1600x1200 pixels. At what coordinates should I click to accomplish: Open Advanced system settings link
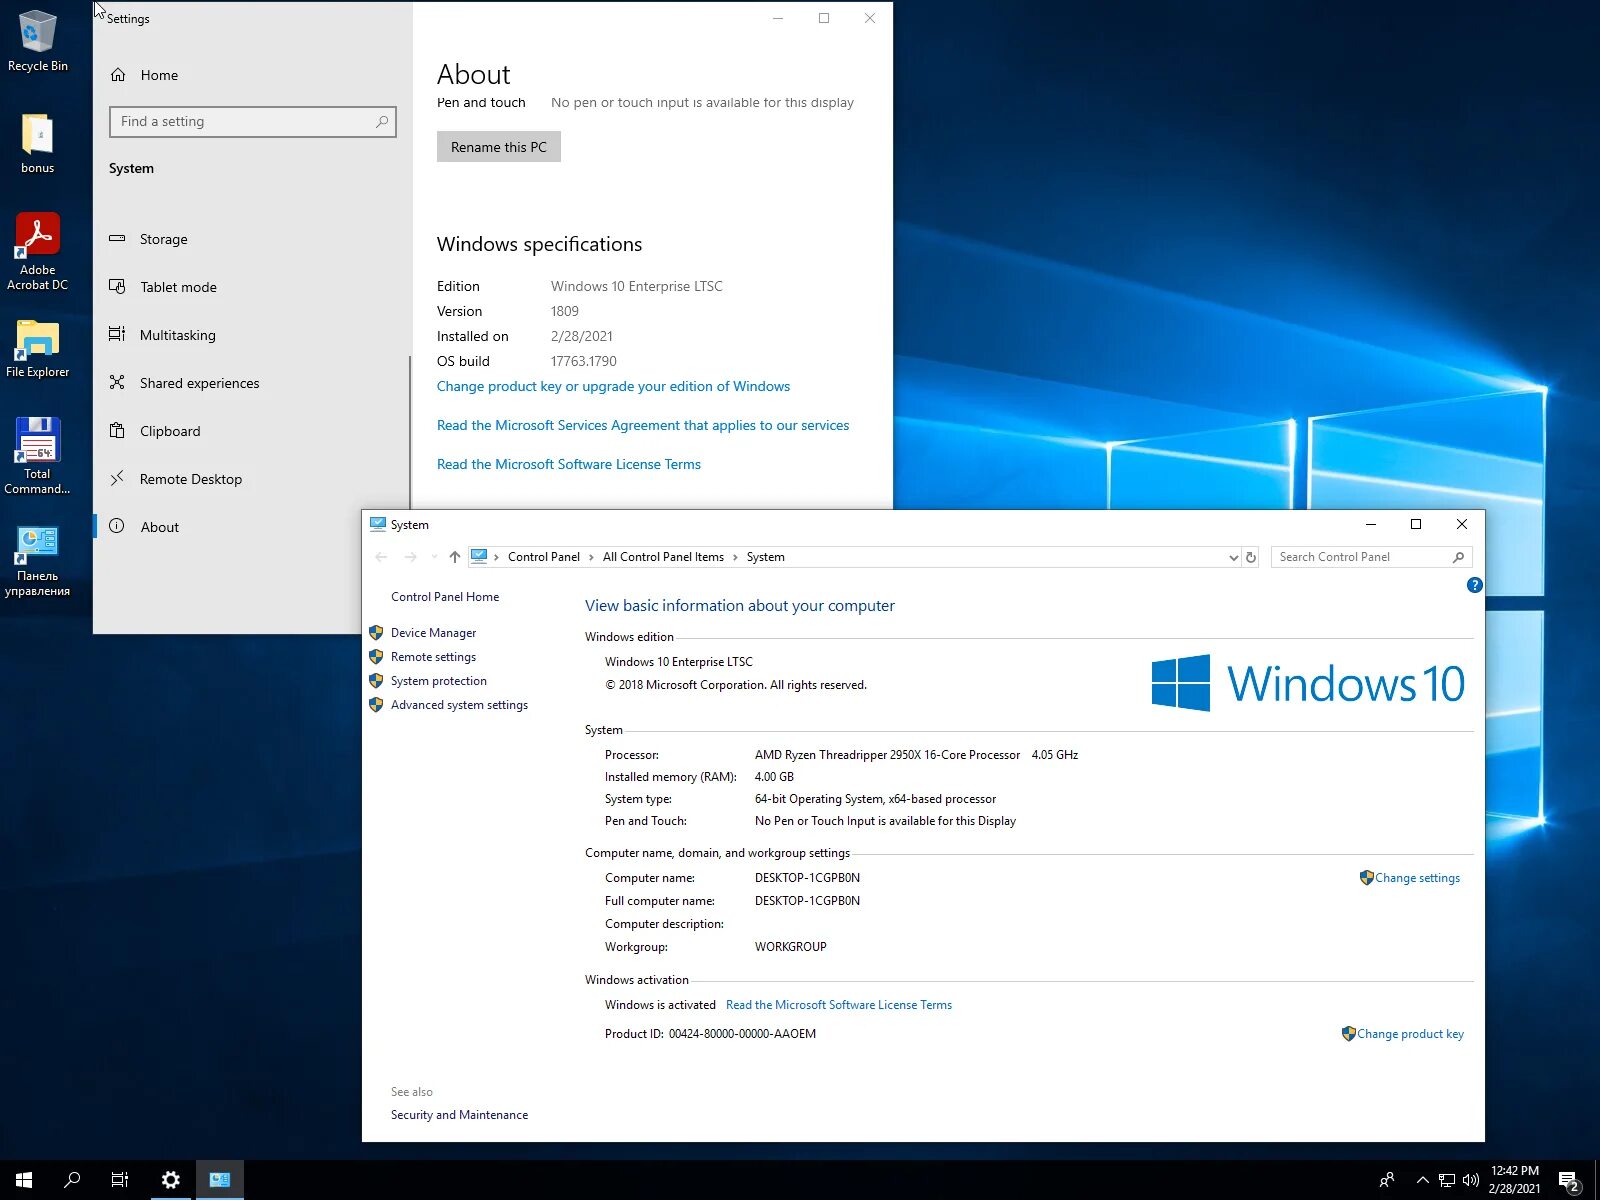click(x=459, y=705)
